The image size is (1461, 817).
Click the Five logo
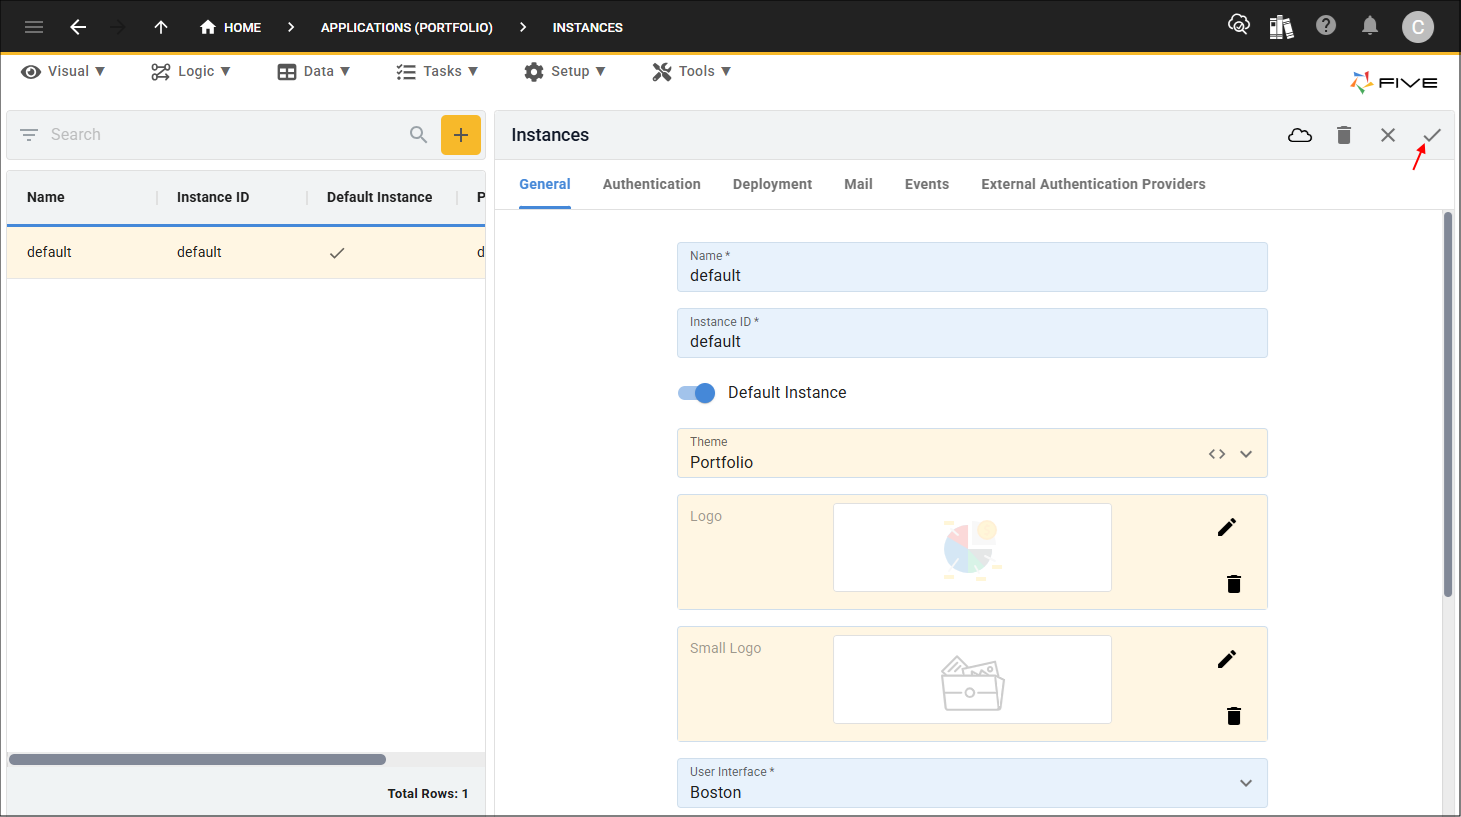tap(1394, 82)
